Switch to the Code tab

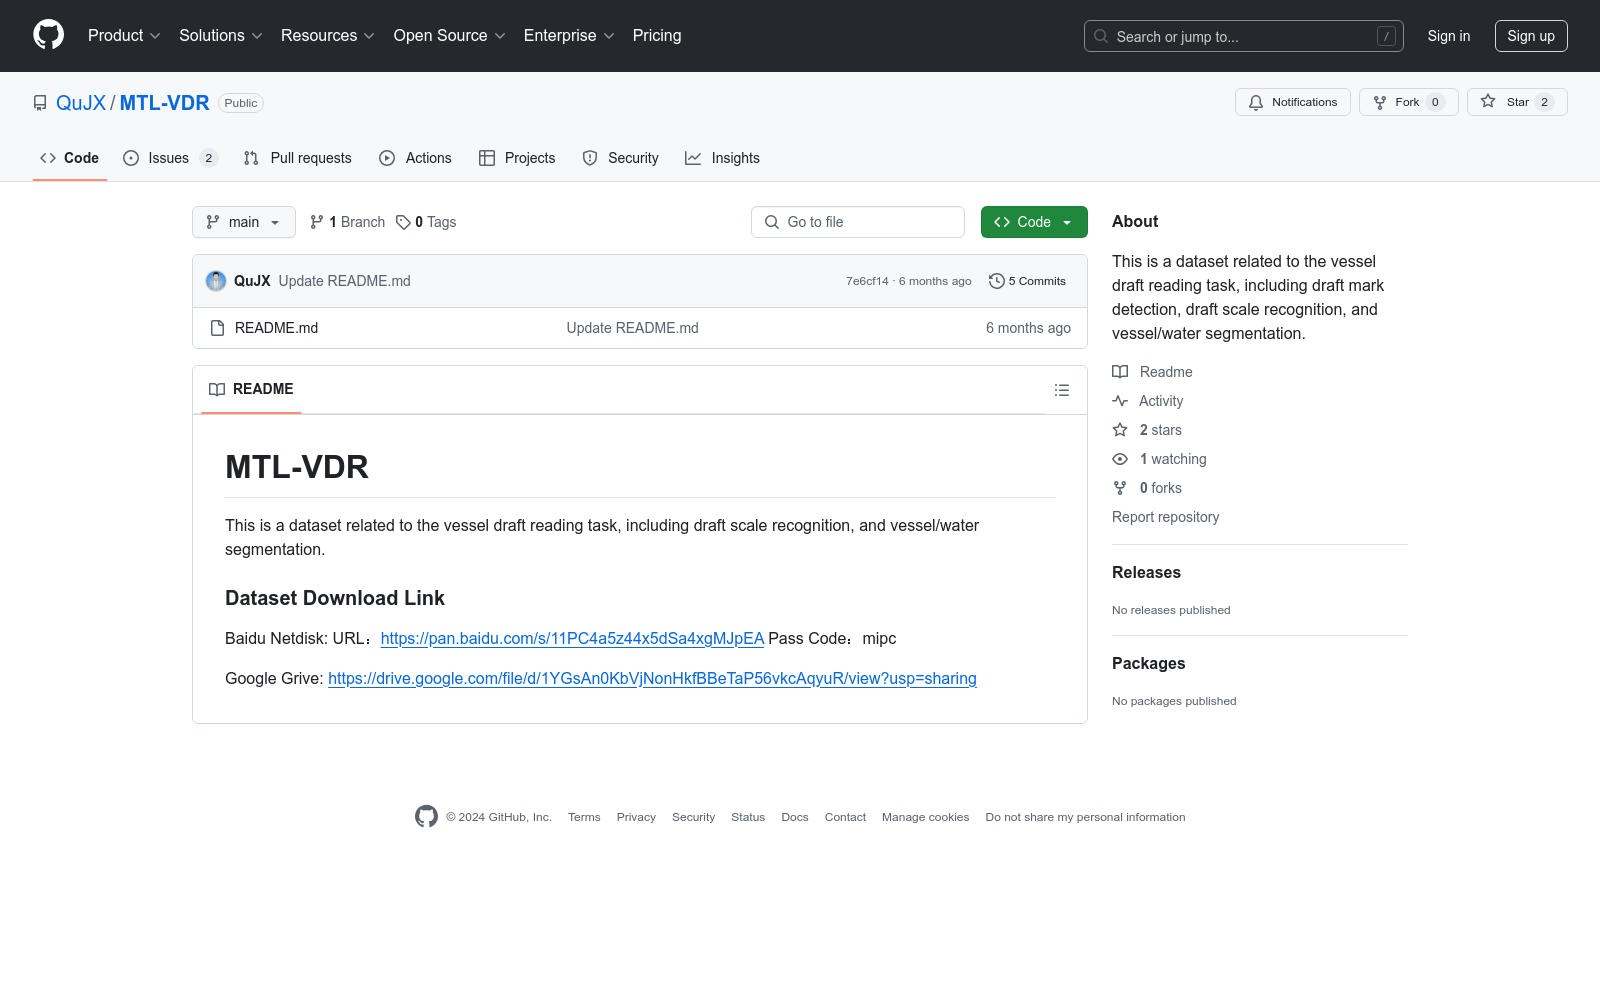(70, 158)
